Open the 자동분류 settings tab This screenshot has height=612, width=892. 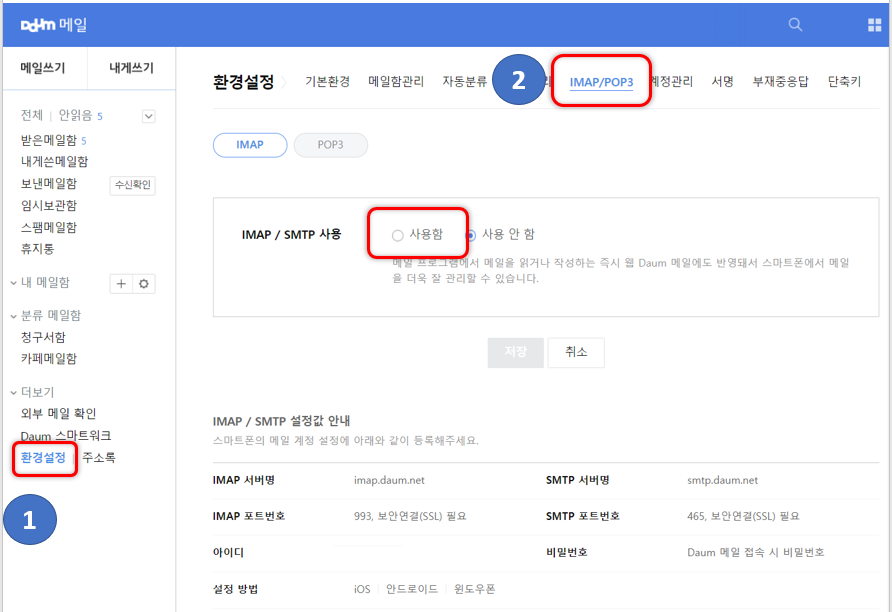[465, 82]
